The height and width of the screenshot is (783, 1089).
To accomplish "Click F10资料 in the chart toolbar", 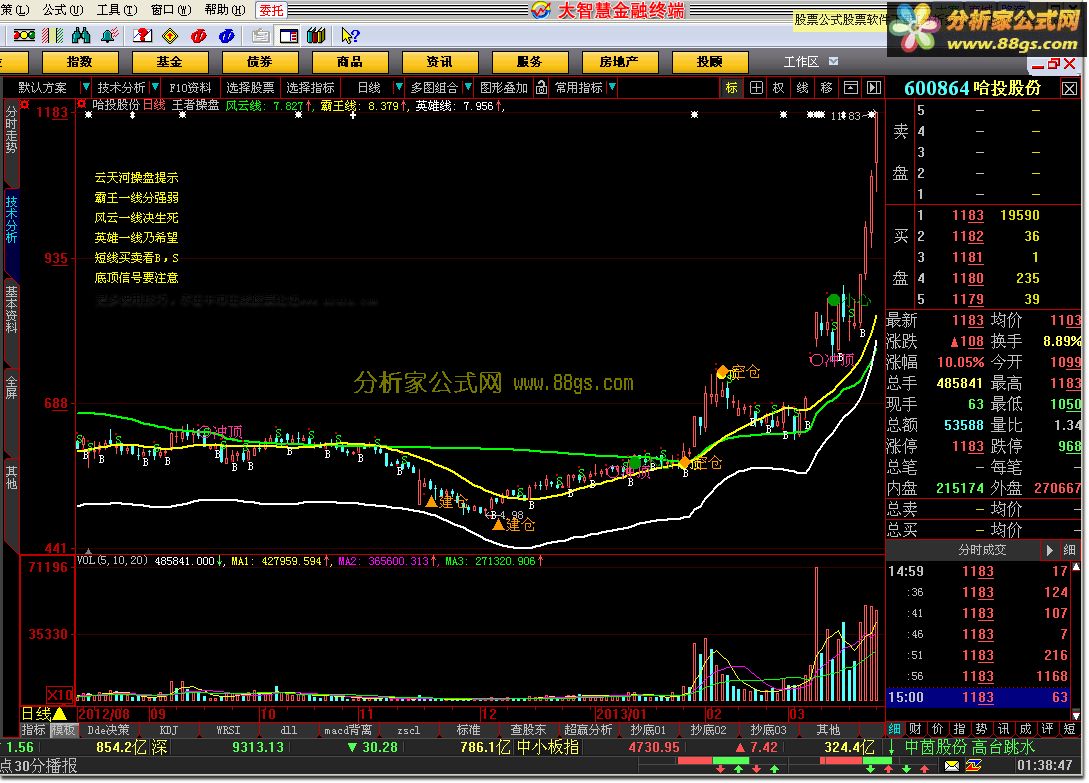I will click(x=190, y=88).
